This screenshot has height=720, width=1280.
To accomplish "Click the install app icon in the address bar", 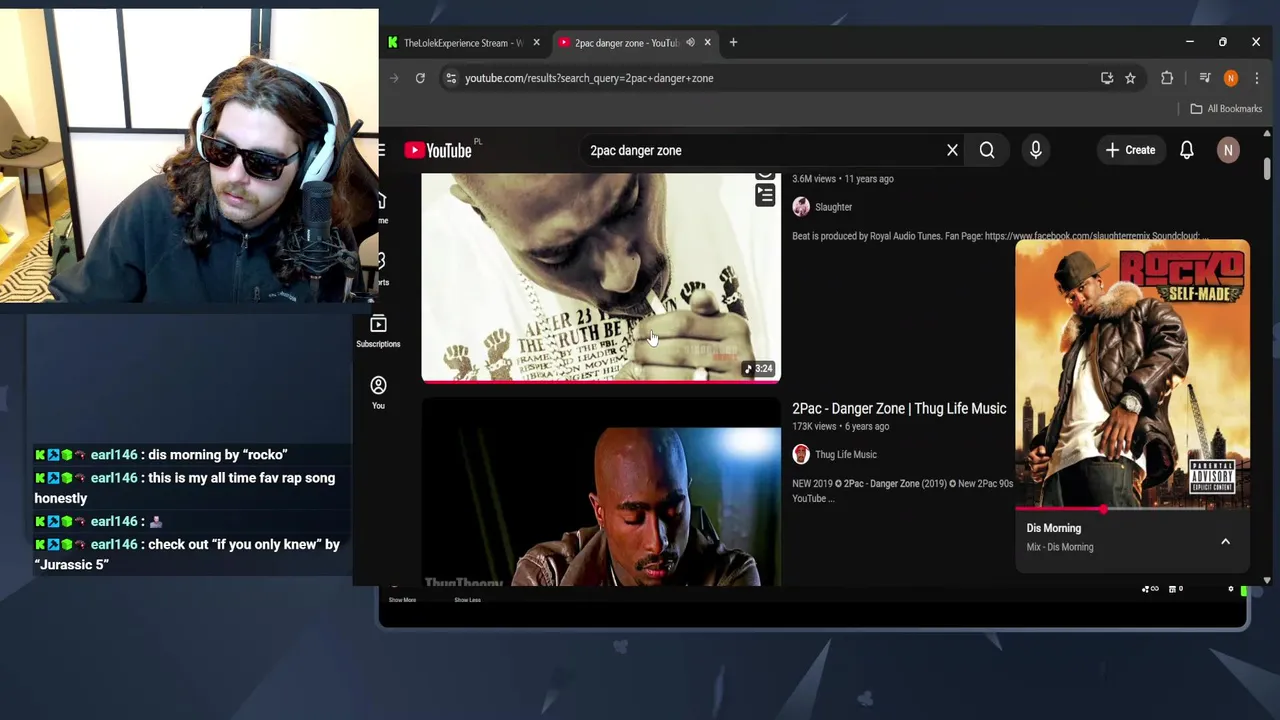I will (x=1107, y=78).
